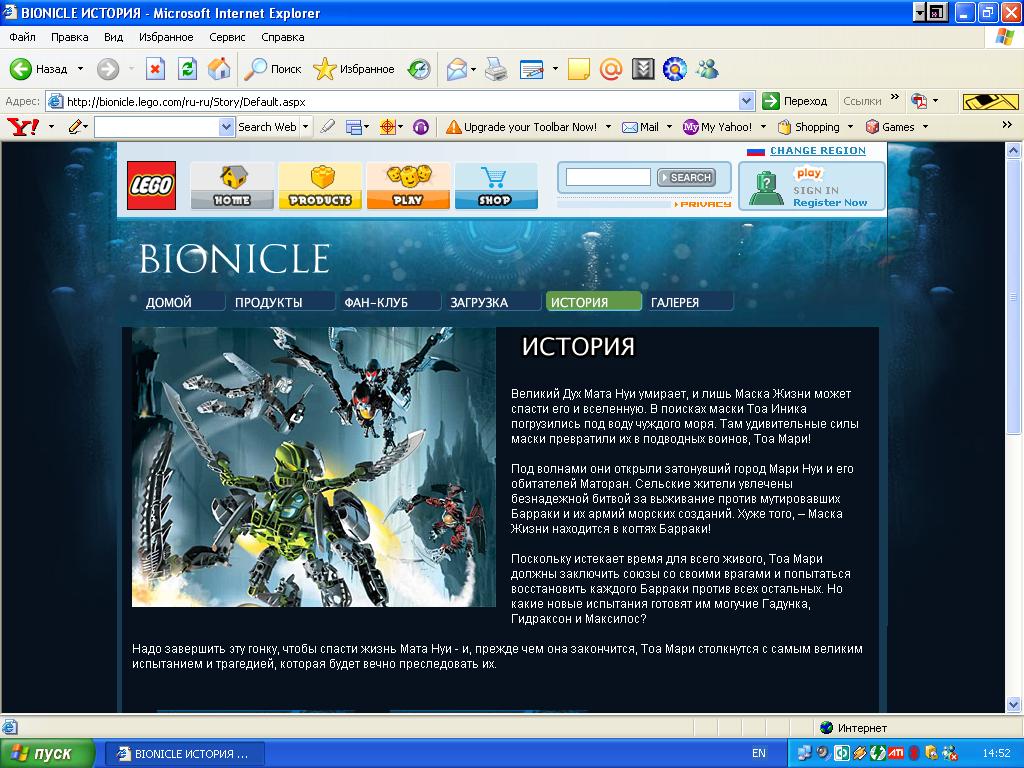Viewport: 1024px width, 768px height.
Task: Click the ATI tray icon
Action: 896,753
